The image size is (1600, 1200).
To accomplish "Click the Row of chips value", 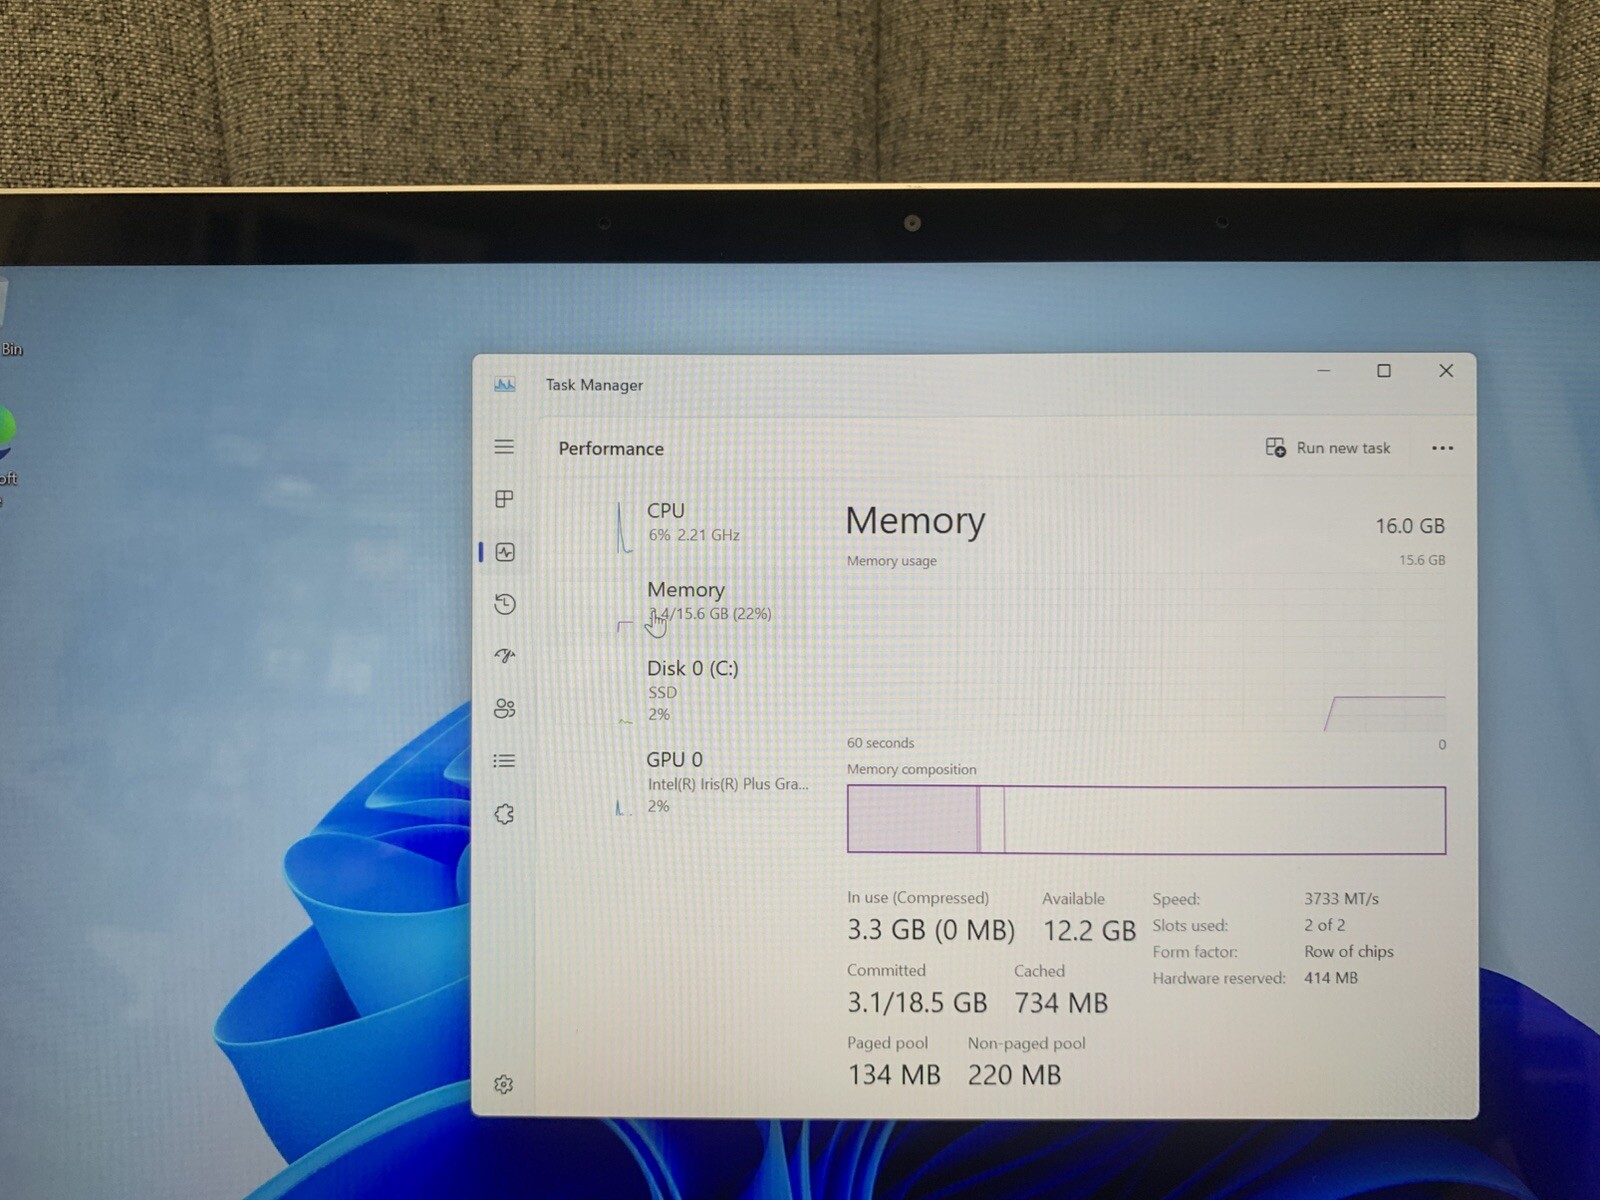I will pos(1348,951).
